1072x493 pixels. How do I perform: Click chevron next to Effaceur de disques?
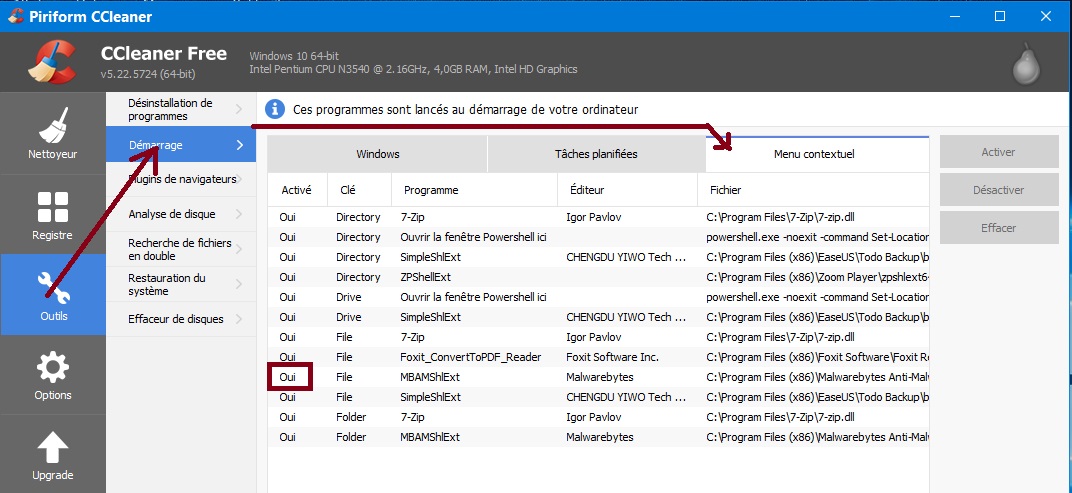[x=239, y=319]
